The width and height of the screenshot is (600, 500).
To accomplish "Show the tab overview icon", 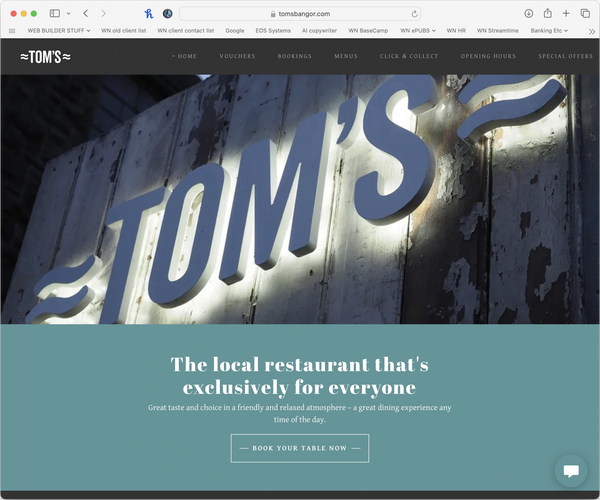I will [x=585, y=13].
